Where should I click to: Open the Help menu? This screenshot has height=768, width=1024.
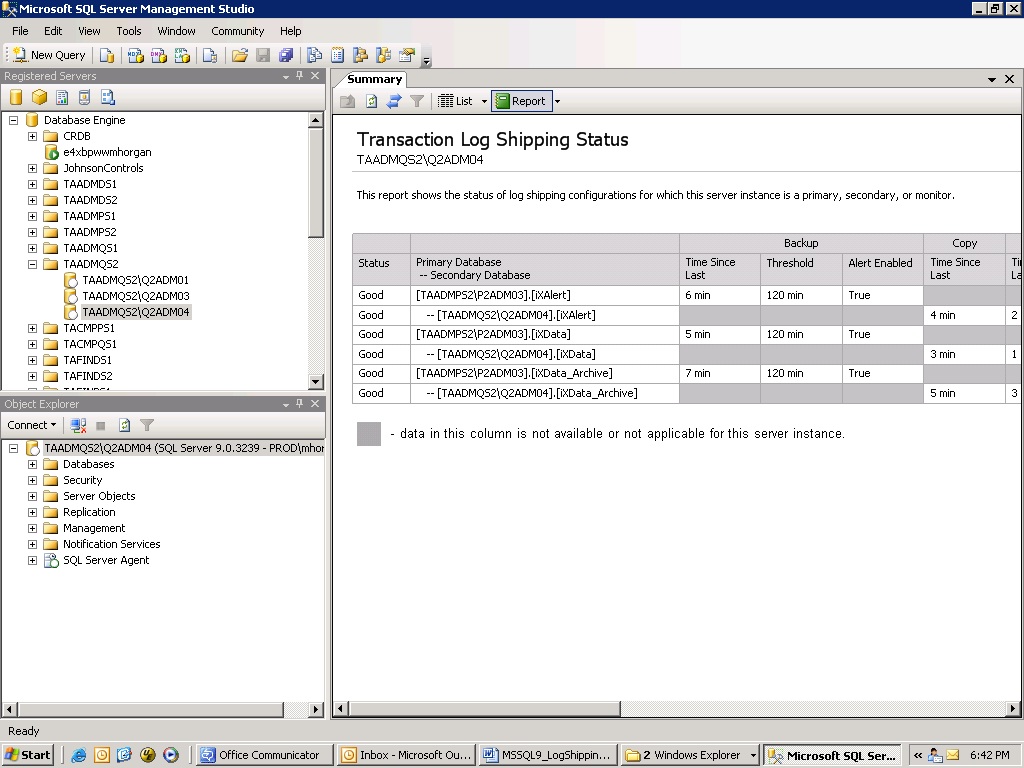pos(291,31)
